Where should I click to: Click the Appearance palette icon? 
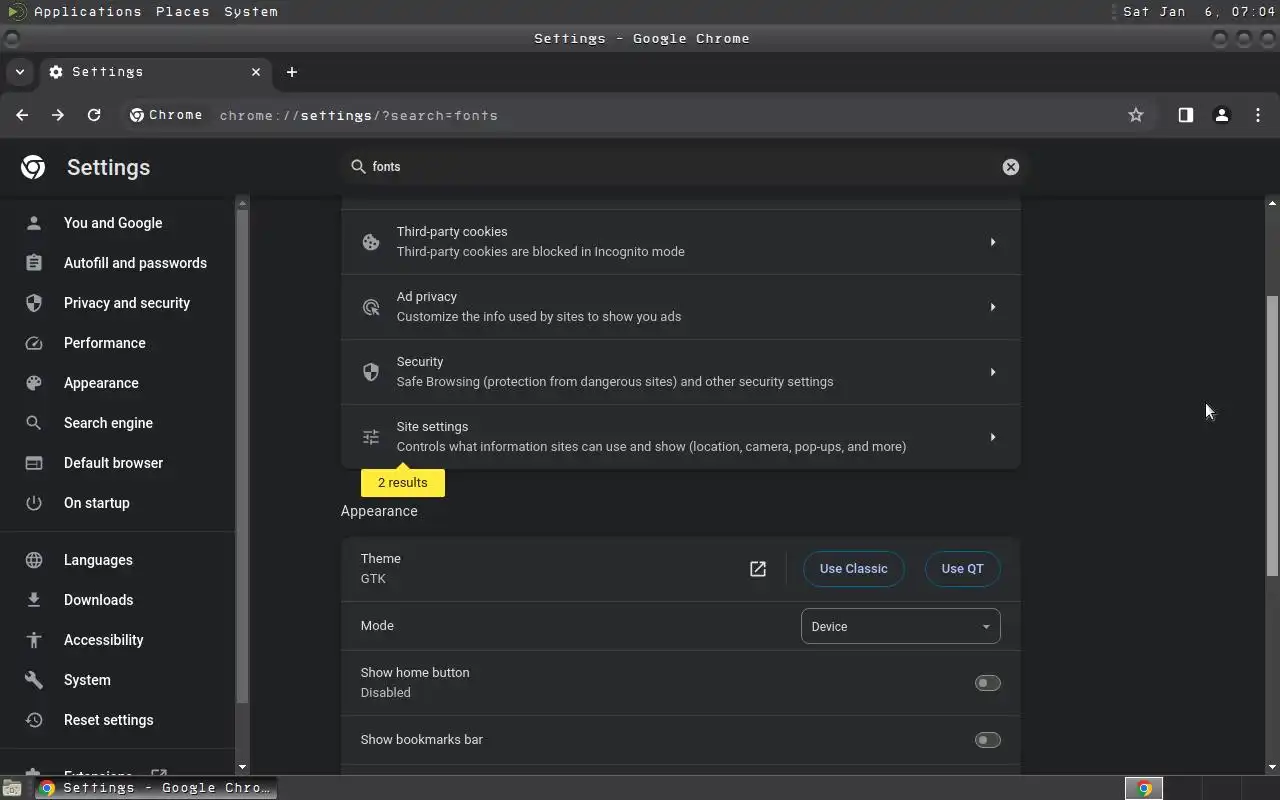[34, 383]
